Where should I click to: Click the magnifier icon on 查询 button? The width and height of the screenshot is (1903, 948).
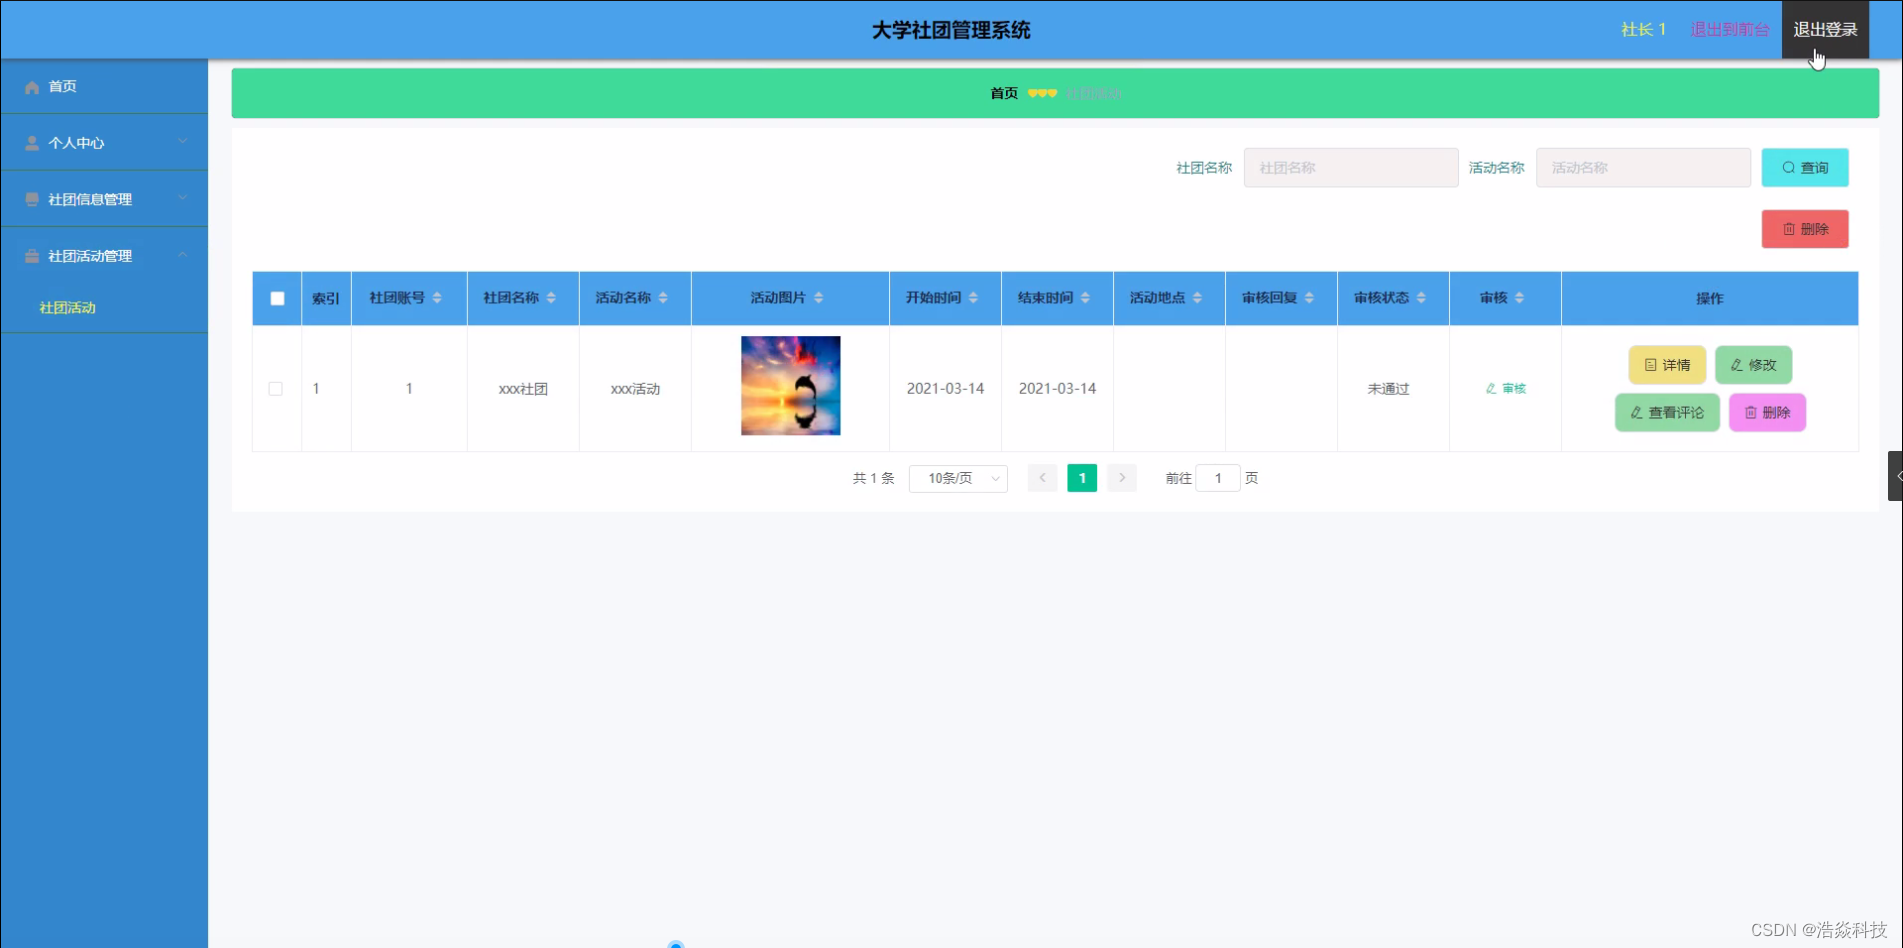coord(1789,167)
